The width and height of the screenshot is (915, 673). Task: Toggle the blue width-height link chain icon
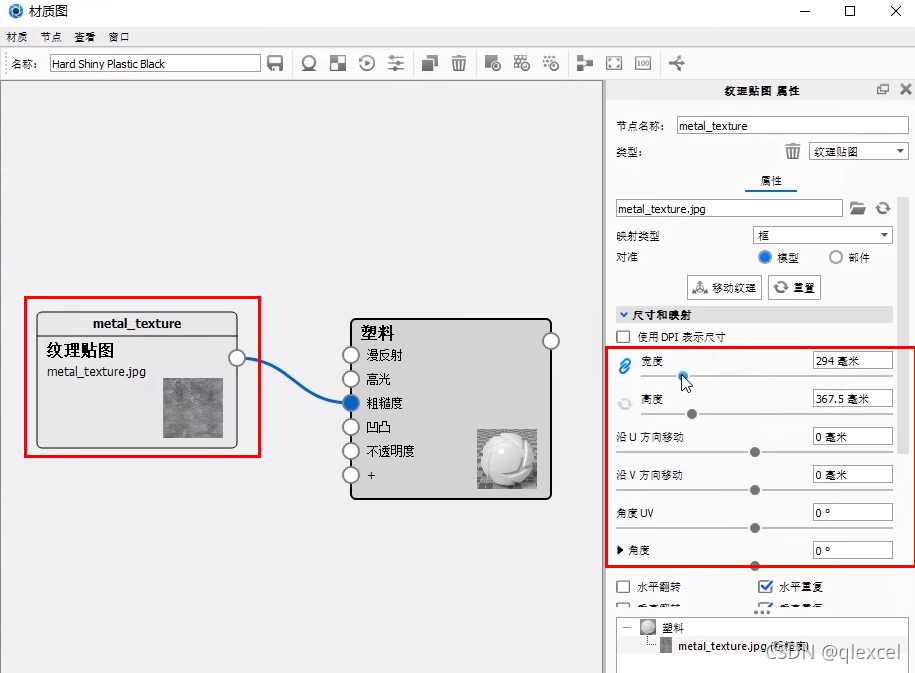(x=624, y=366)
